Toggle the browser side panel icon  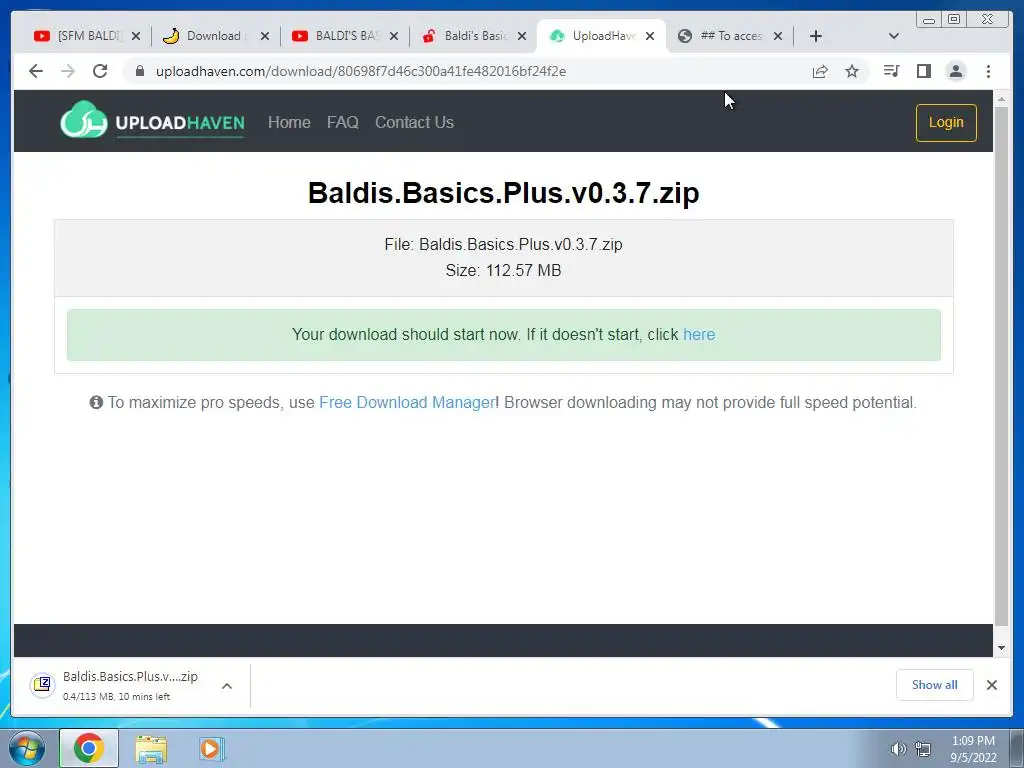point(923,71)
